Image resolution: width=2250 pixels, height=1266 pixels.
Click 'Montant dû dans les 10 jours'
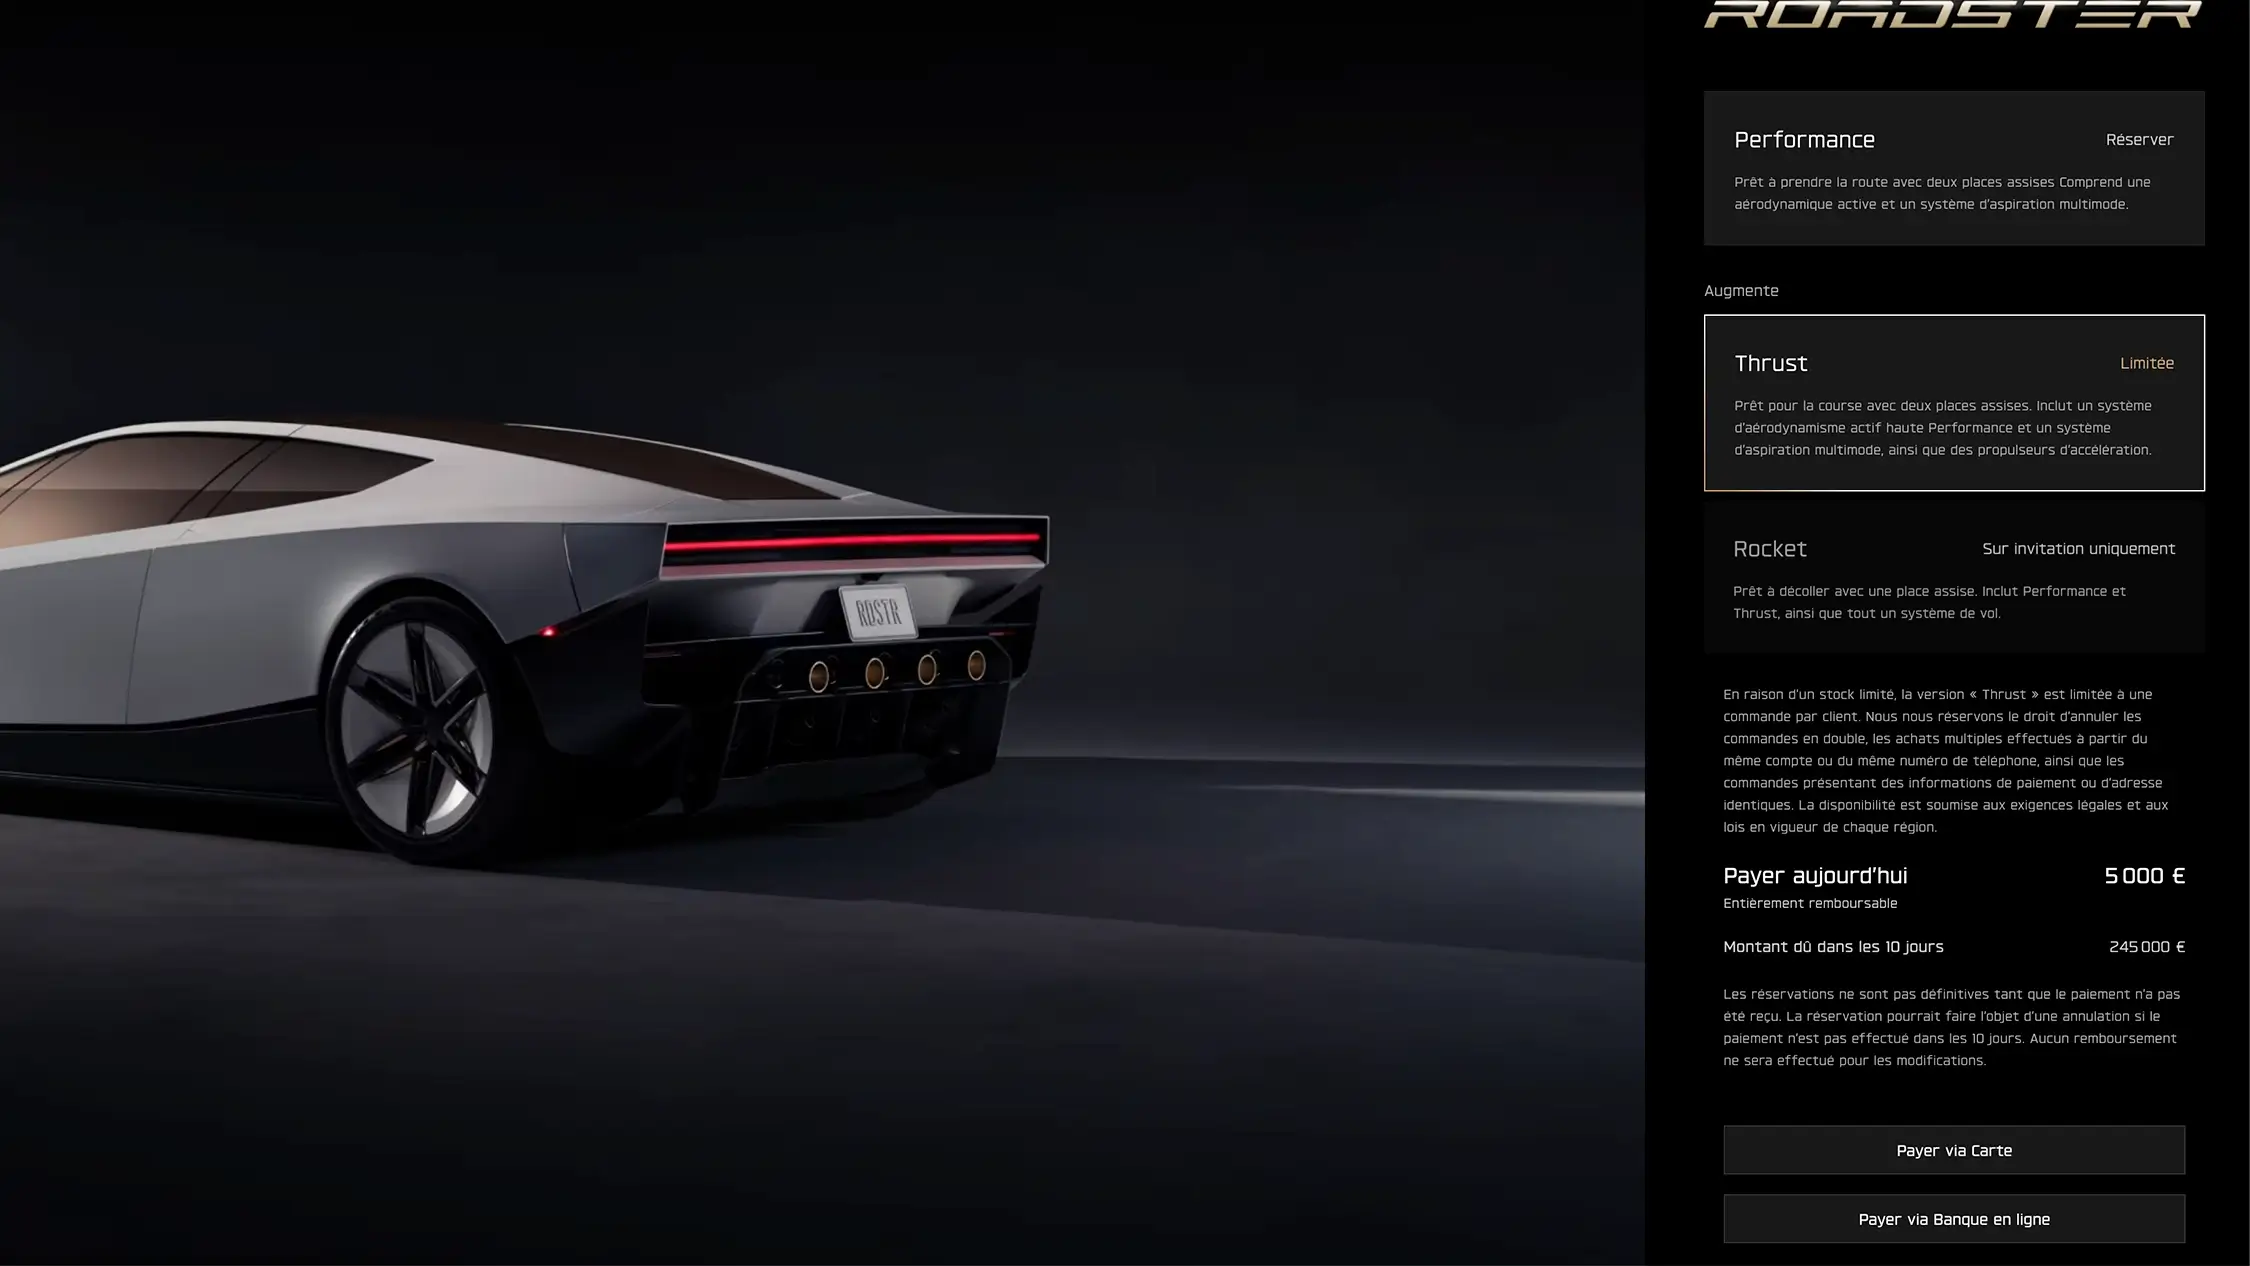pos(1833,947)
